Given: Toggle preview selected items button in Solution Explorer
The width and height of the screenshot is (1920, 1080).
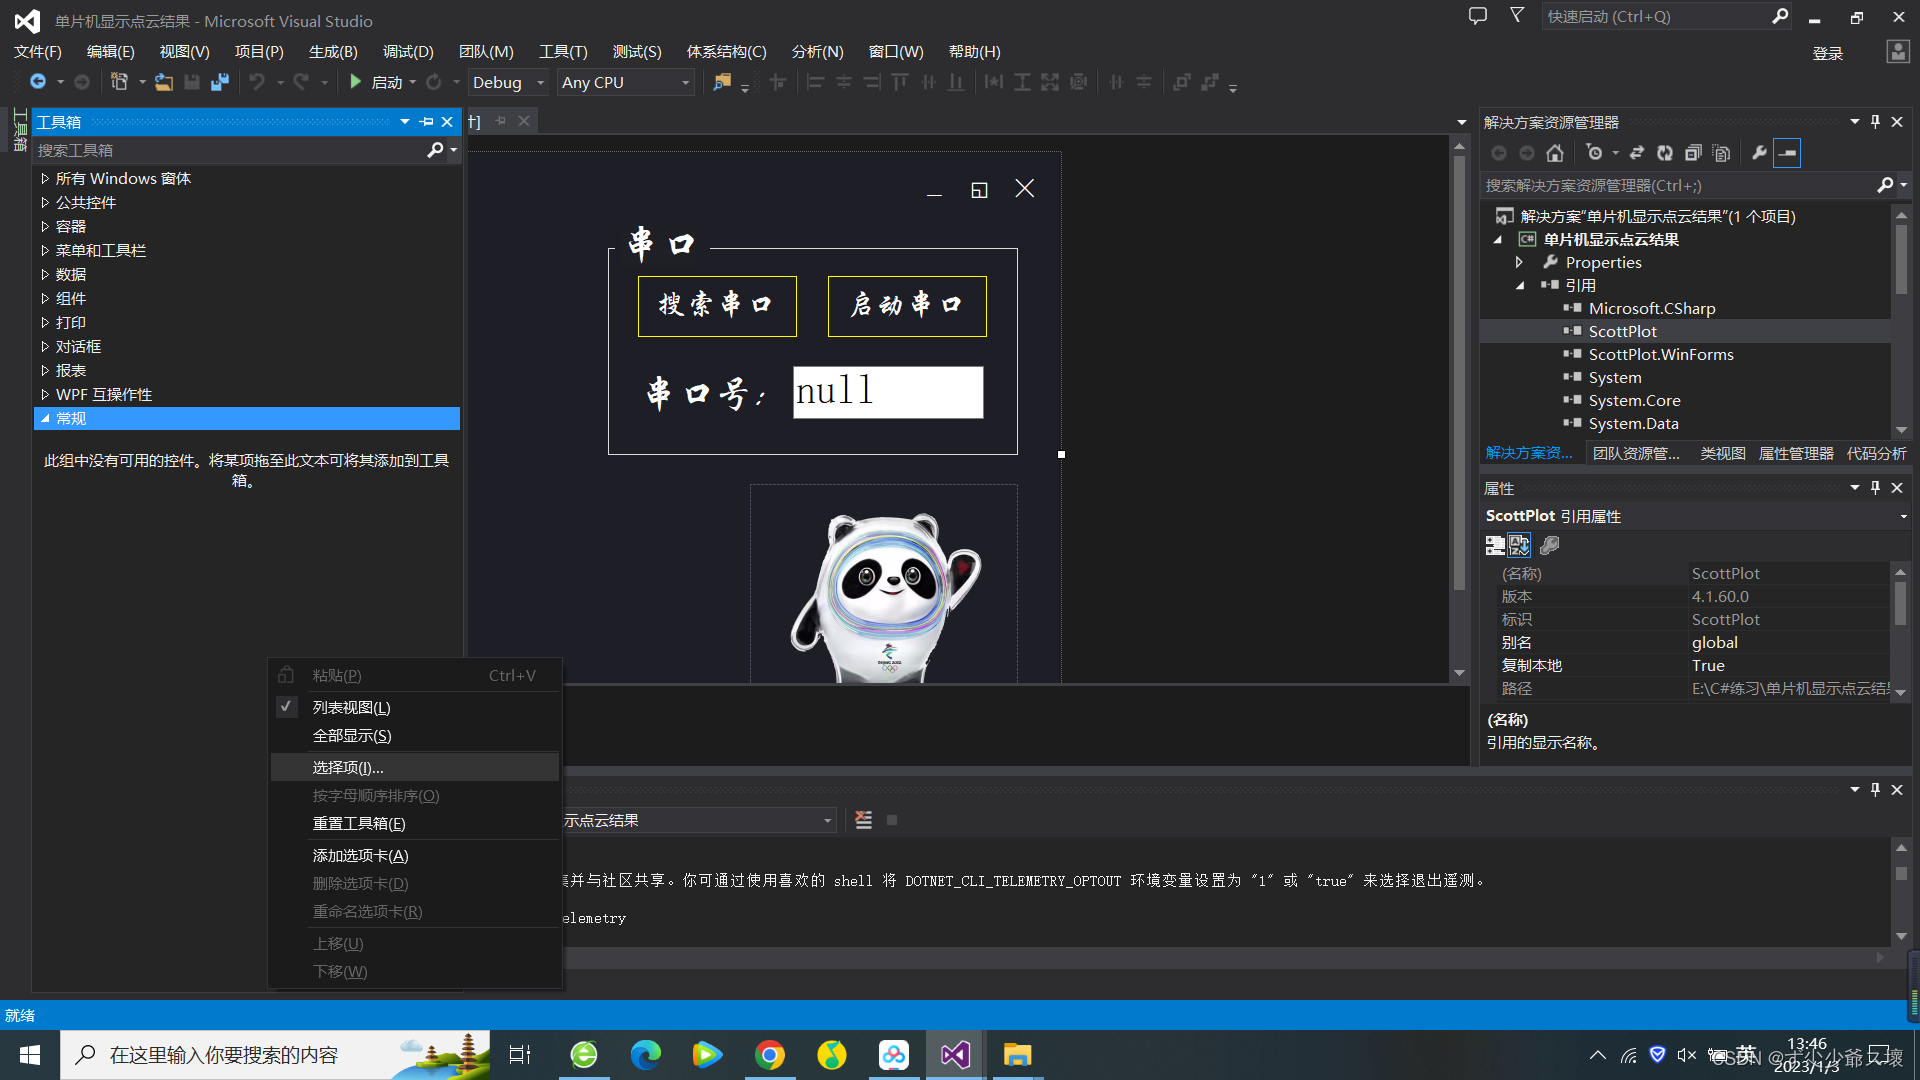Looking at the screenshot, I should (1788, 153).
